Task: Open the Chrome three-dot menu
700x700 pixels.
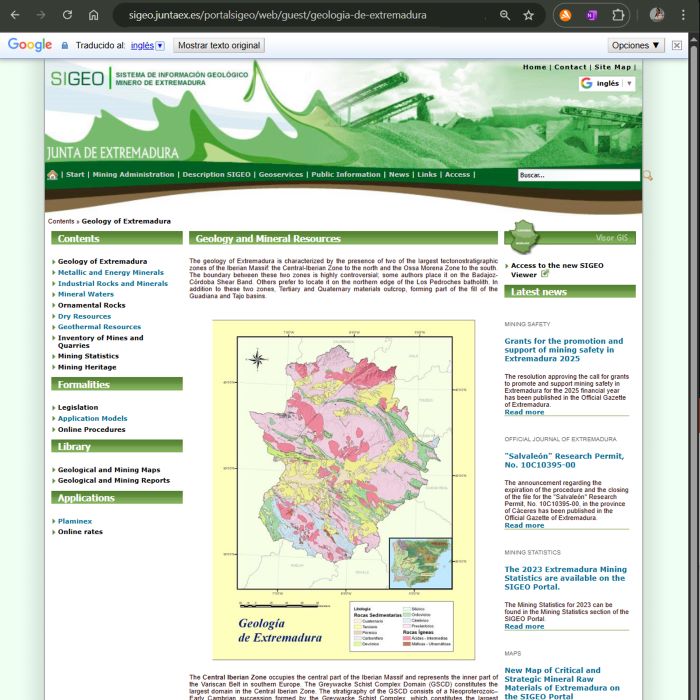Action: [x=683, y=15]
